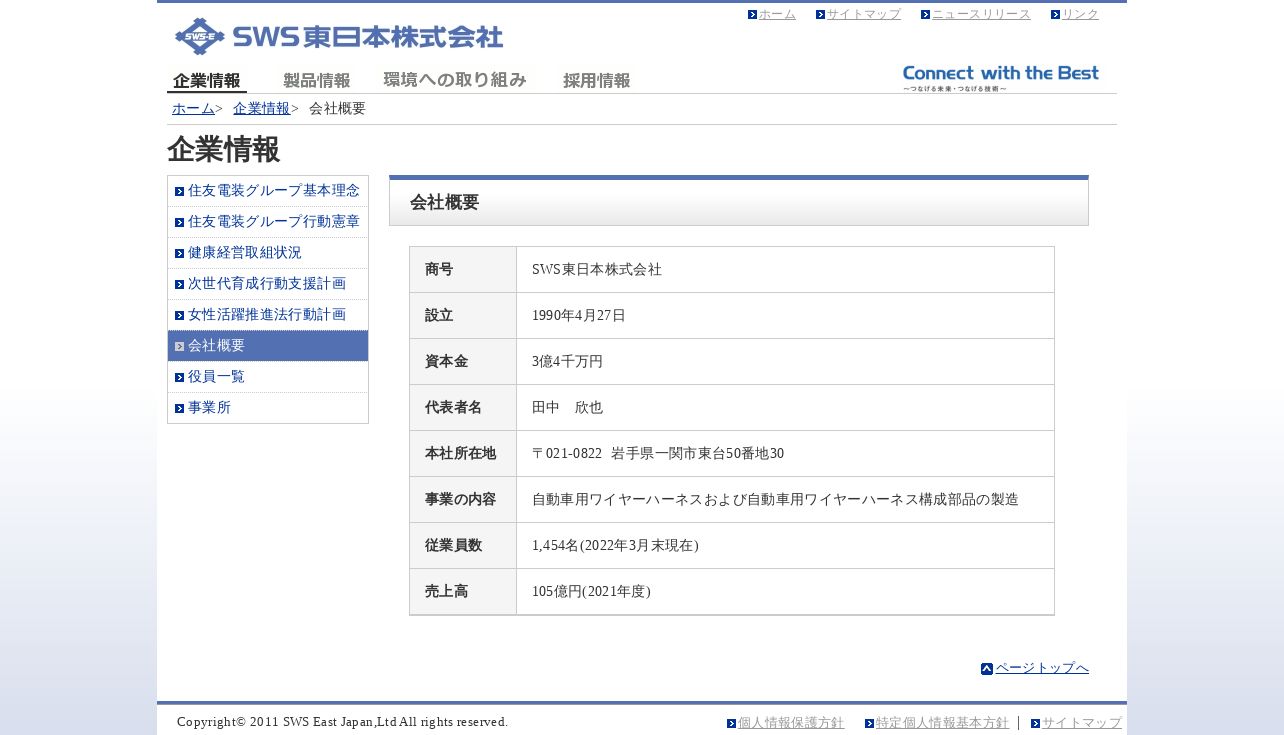The image size is (1284, 735).
Task: Click the 3億4千万円 value
Action: pyautogui.click(x=567, y=361)
